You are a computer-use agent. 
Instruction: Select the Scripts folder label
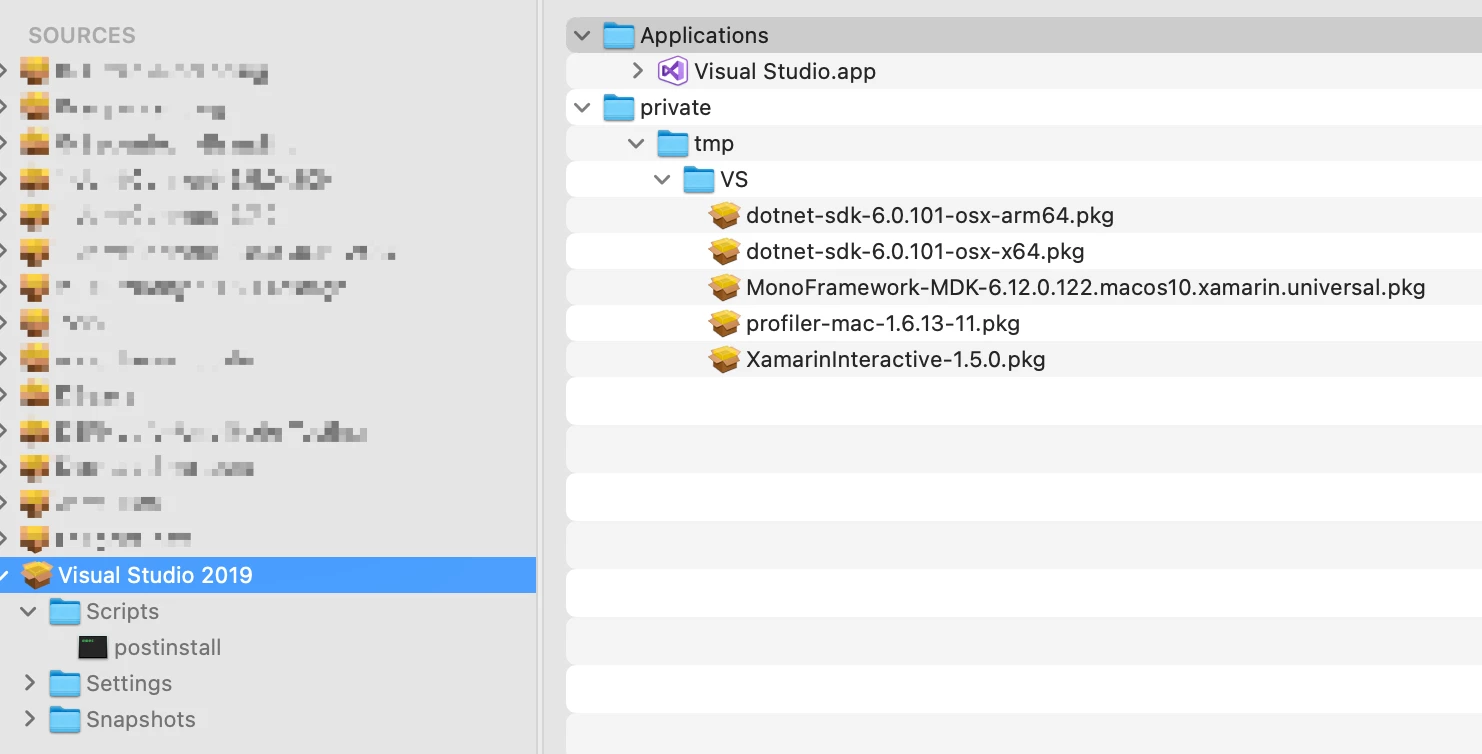[x=122, y=612]
